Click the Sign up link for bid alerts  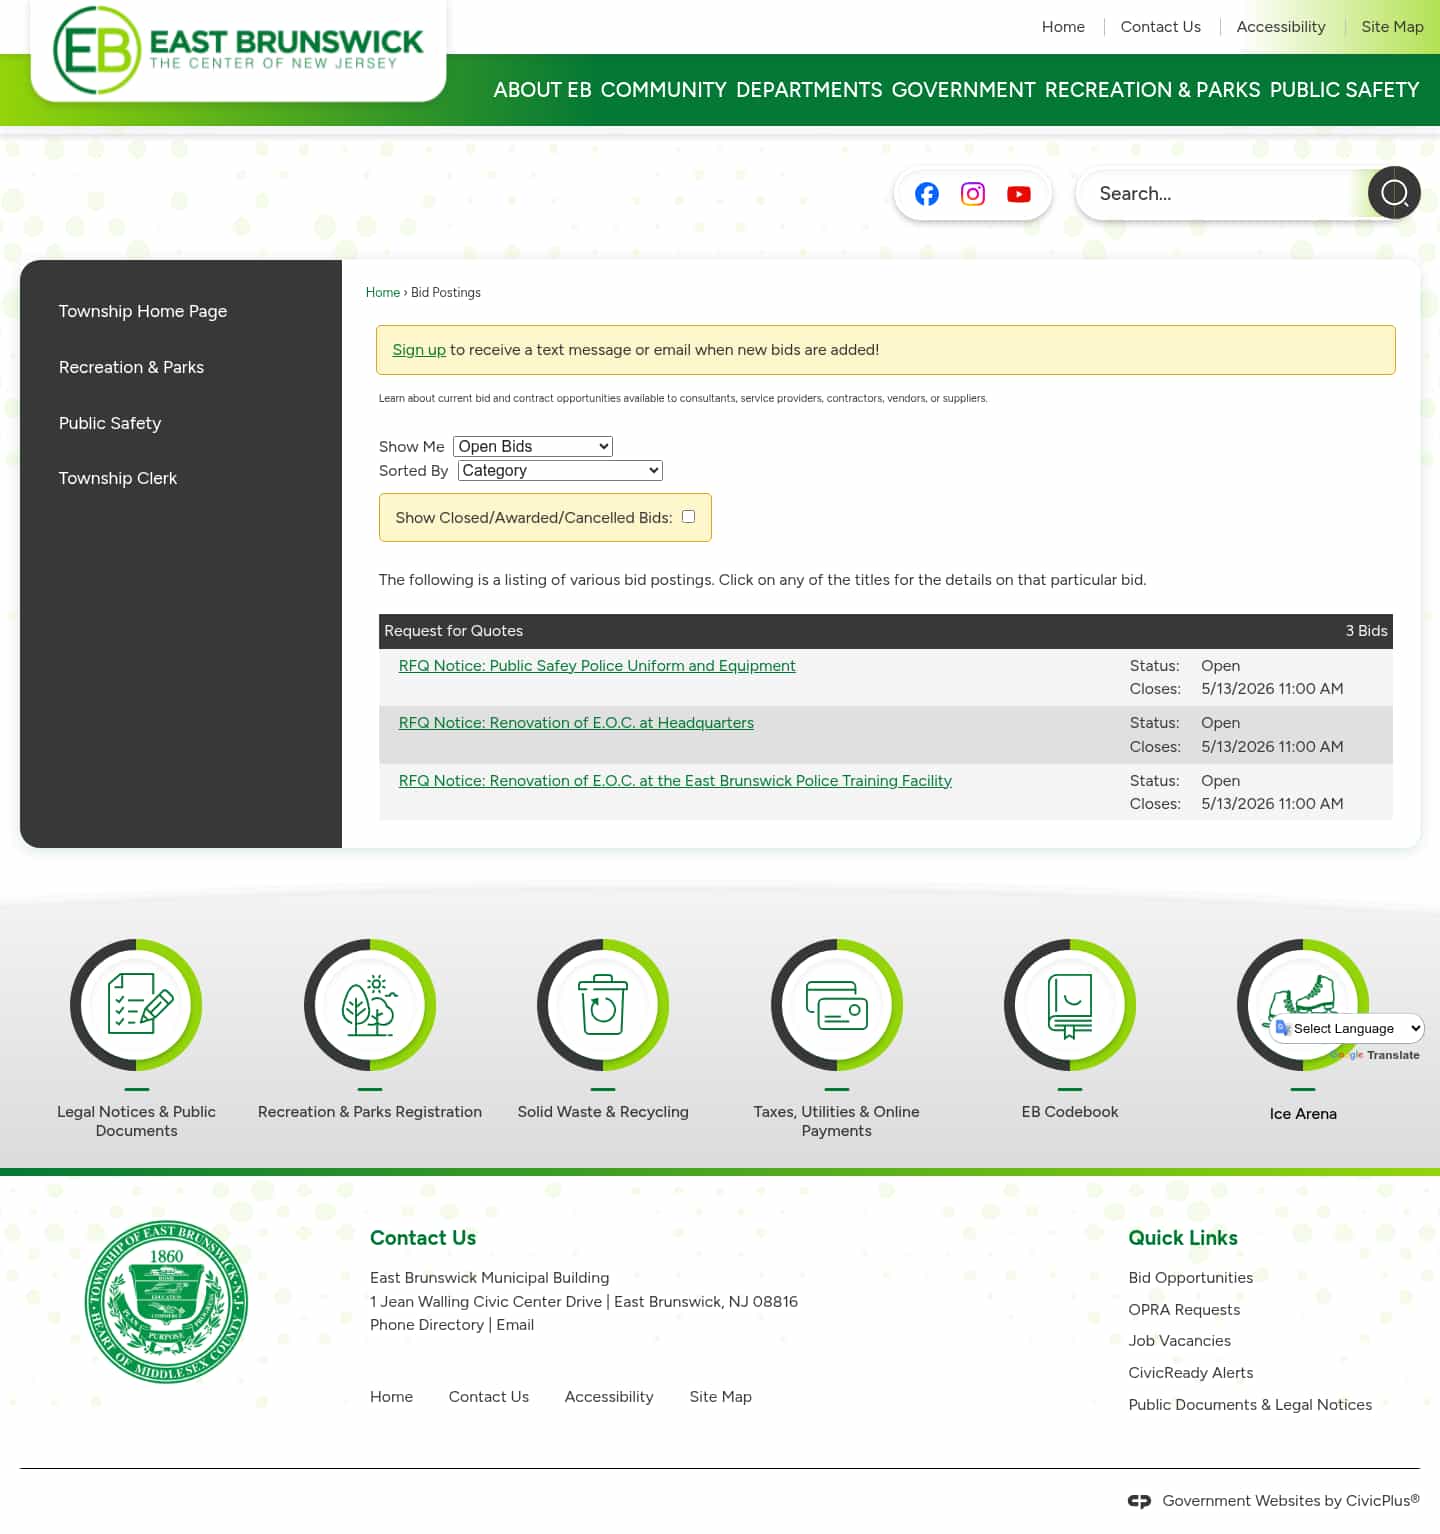coord(419,350)
